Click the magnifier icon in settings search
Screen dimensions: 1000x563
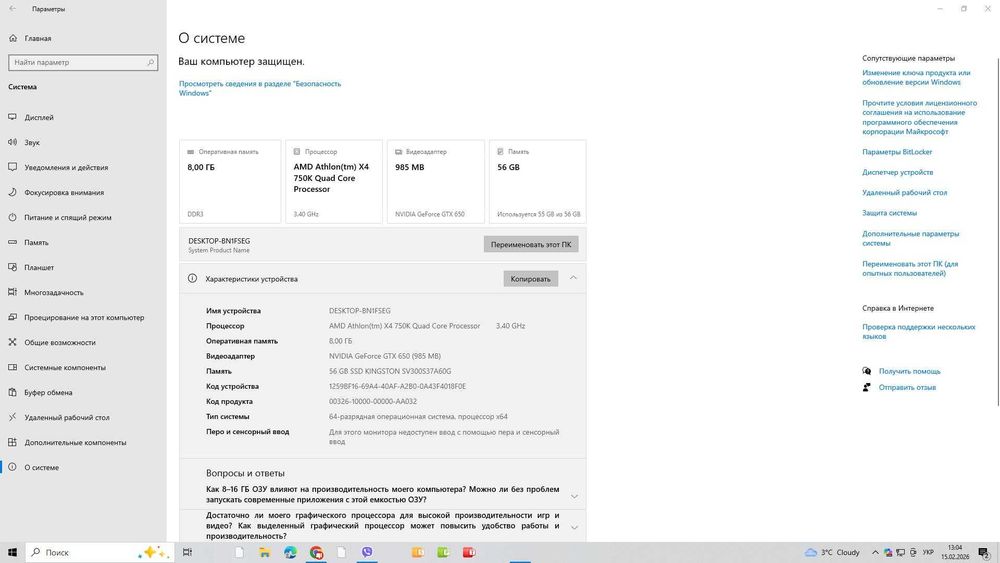point(151,62)
